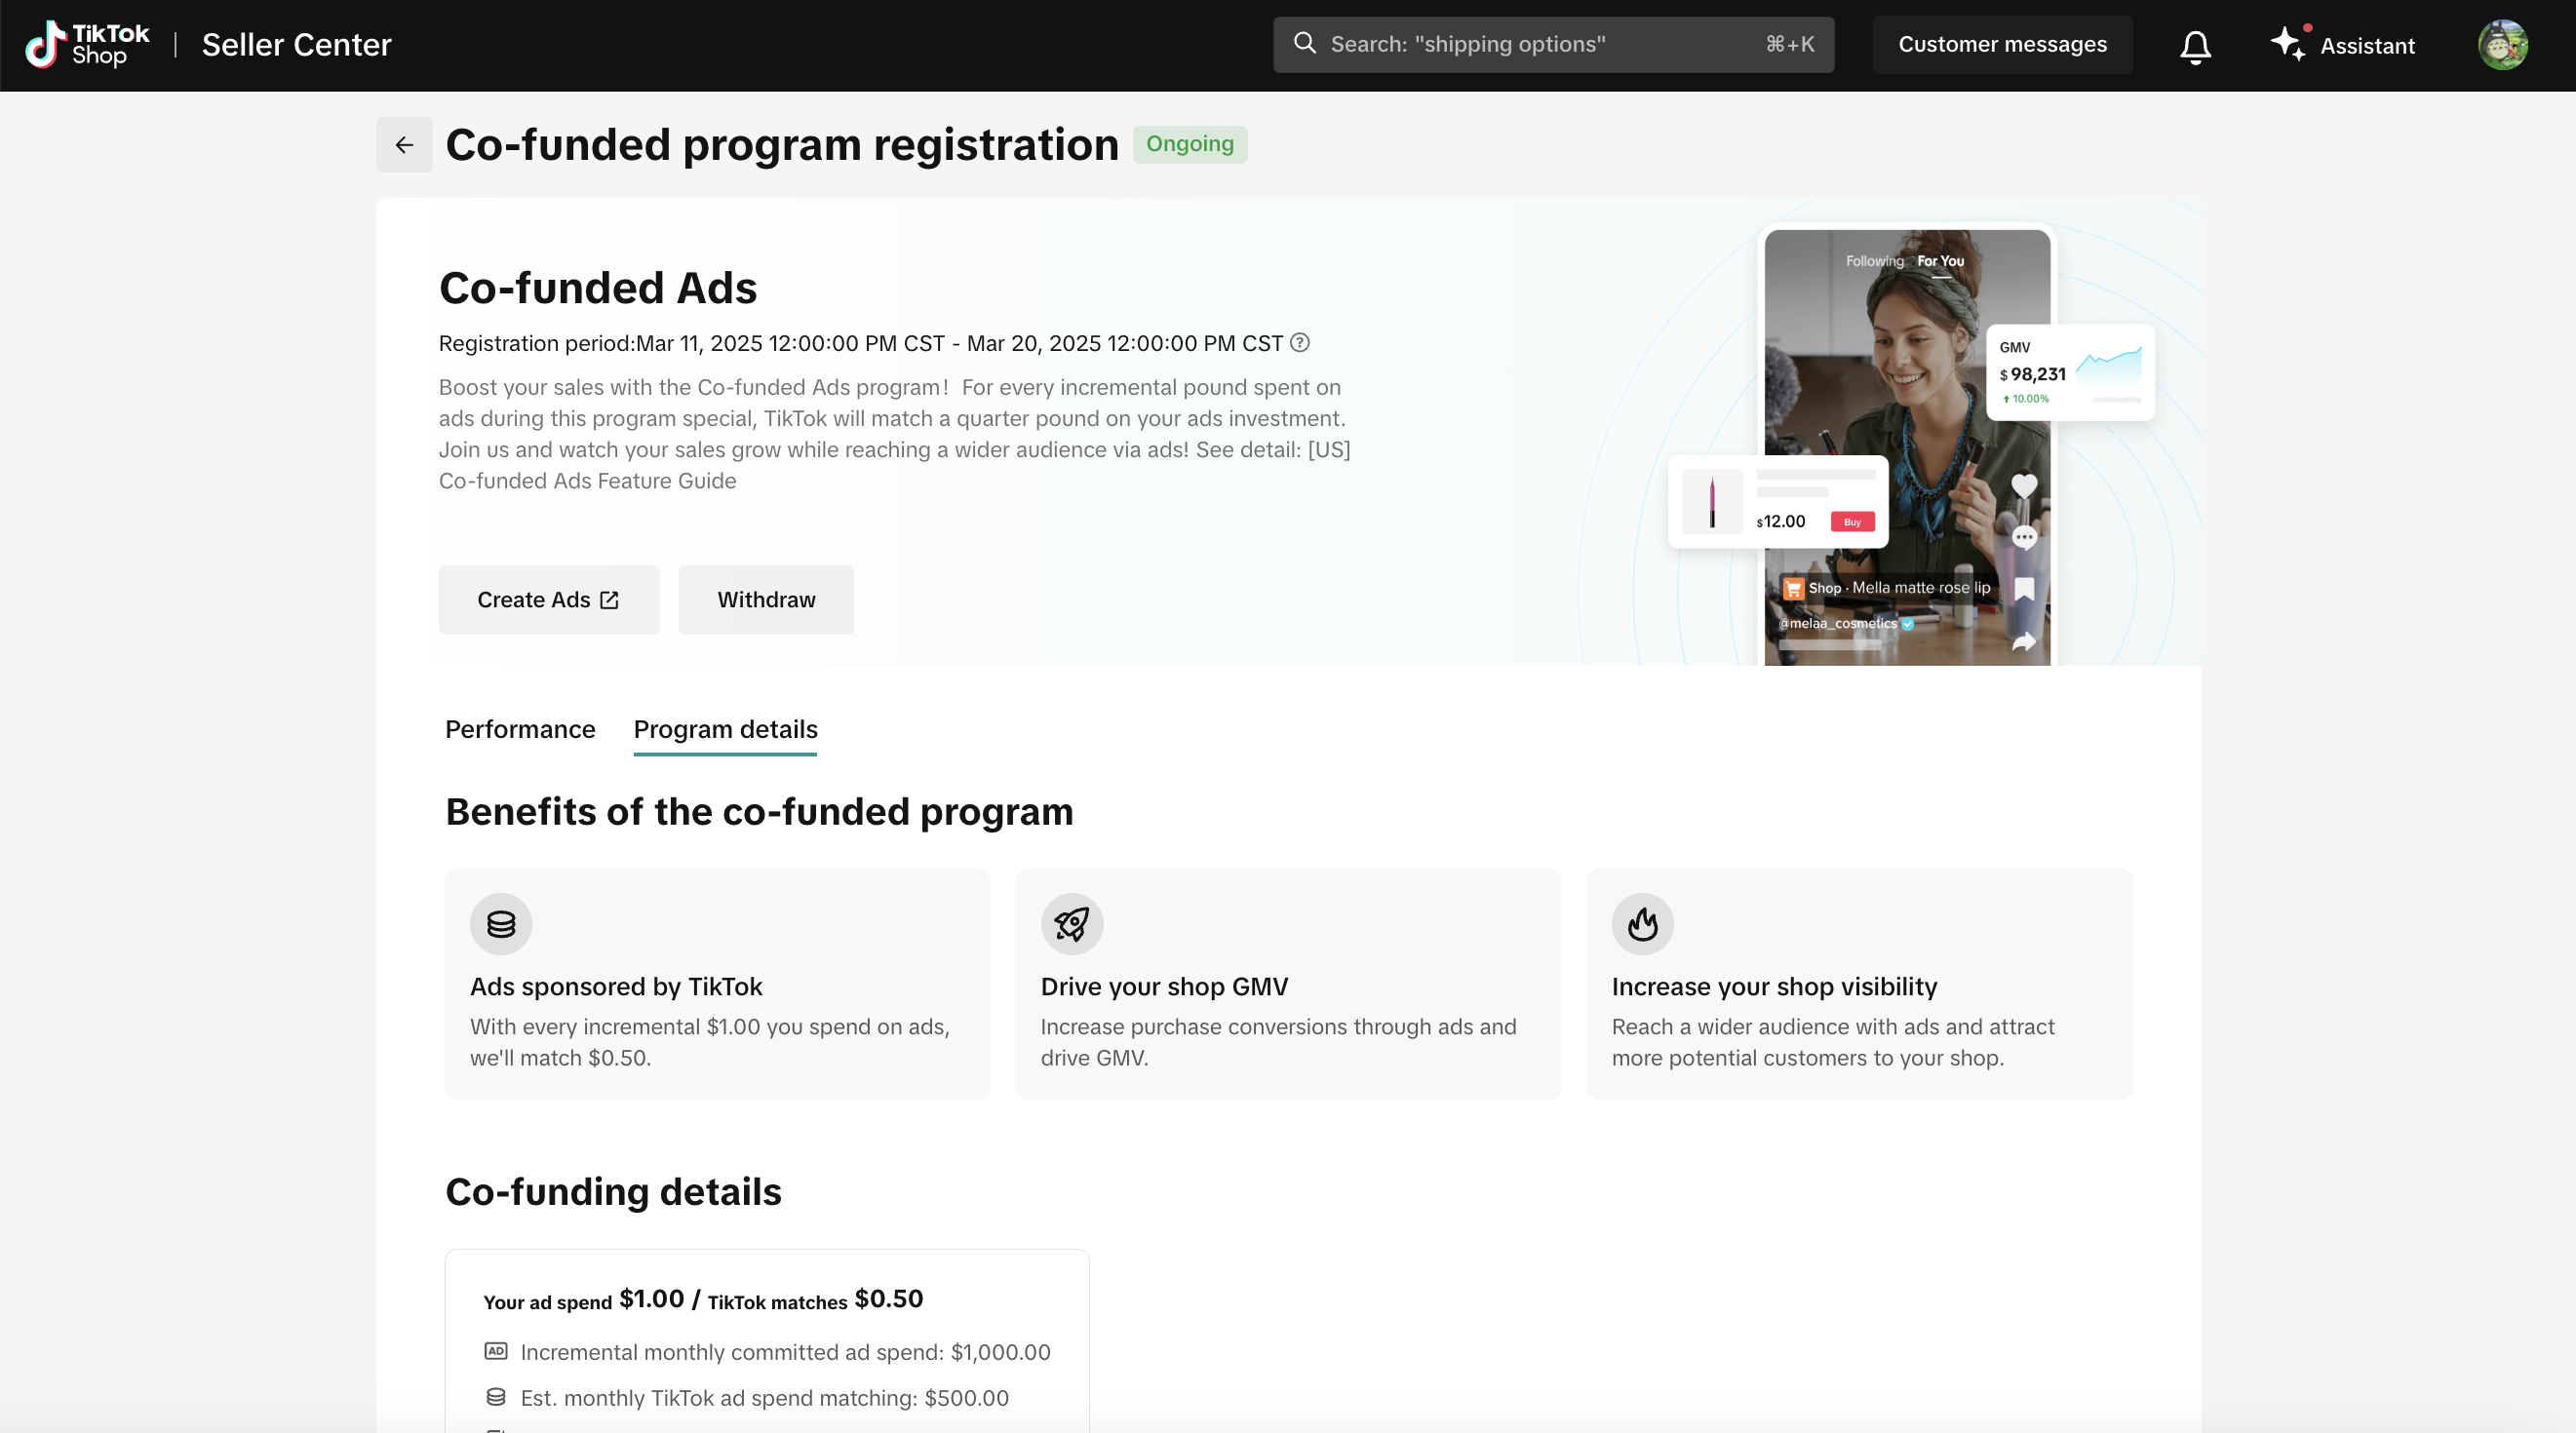Click the Create Ads button
The height and width of the screenshot is (1433, 2576).
tap(548, 599)
